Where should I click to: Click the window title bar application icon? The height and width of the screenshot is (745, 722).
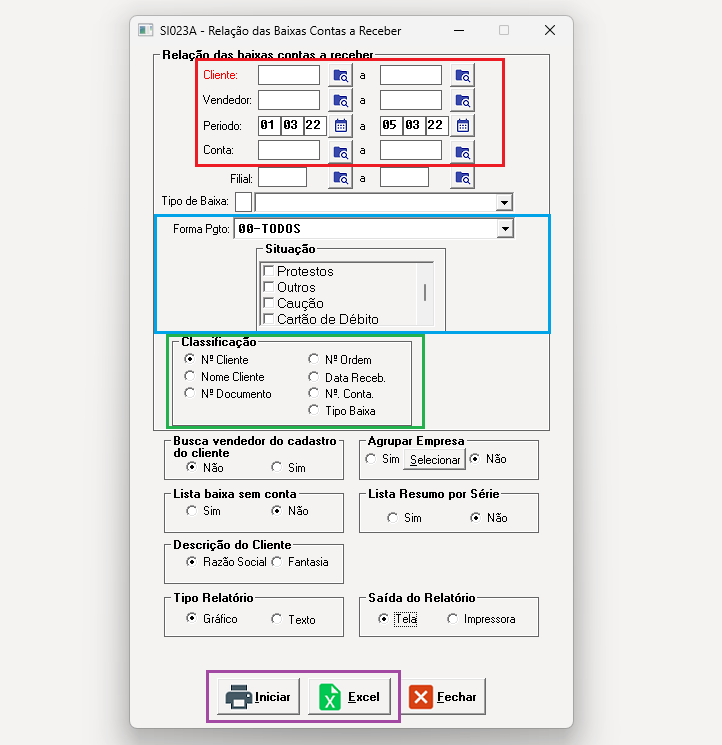145,30
